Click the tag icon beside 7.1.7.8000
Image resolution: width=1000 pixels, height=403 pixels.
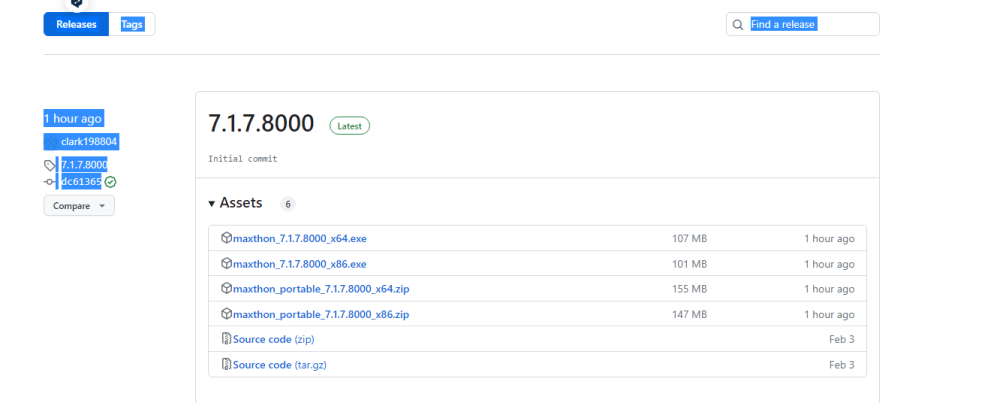point(50,165)
